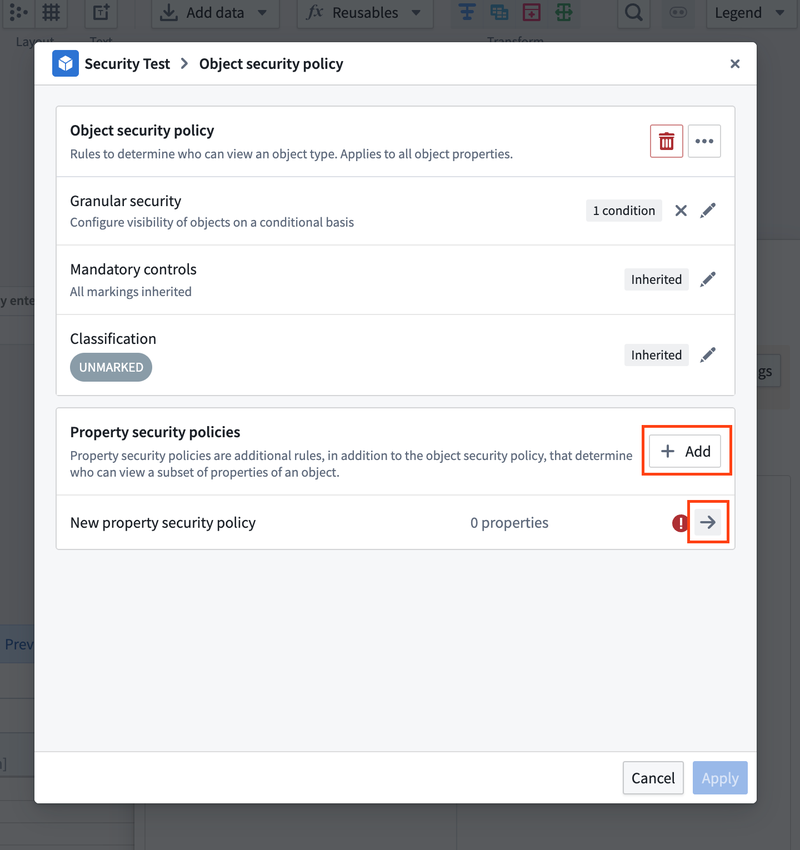Open New property security policy with arrow

(x=708, y=522)
